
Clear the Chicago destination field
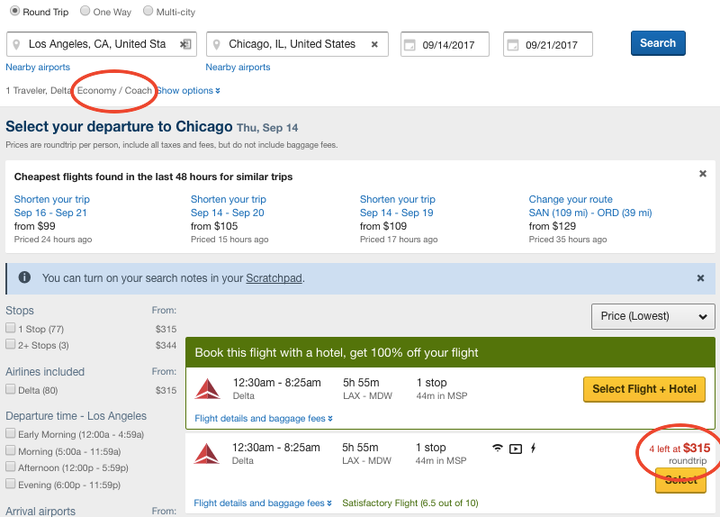click(374, 45)
